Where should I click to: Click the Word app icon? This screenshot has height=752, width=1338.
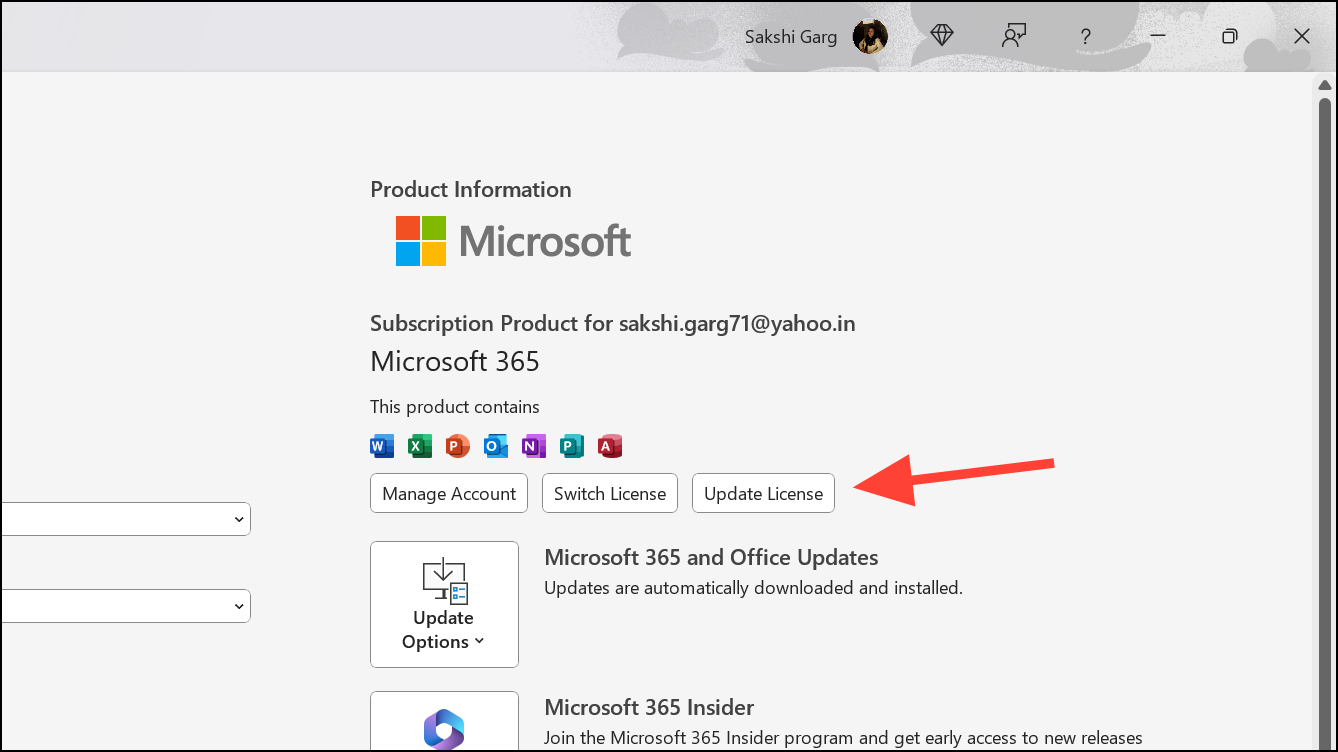point(382,446)
